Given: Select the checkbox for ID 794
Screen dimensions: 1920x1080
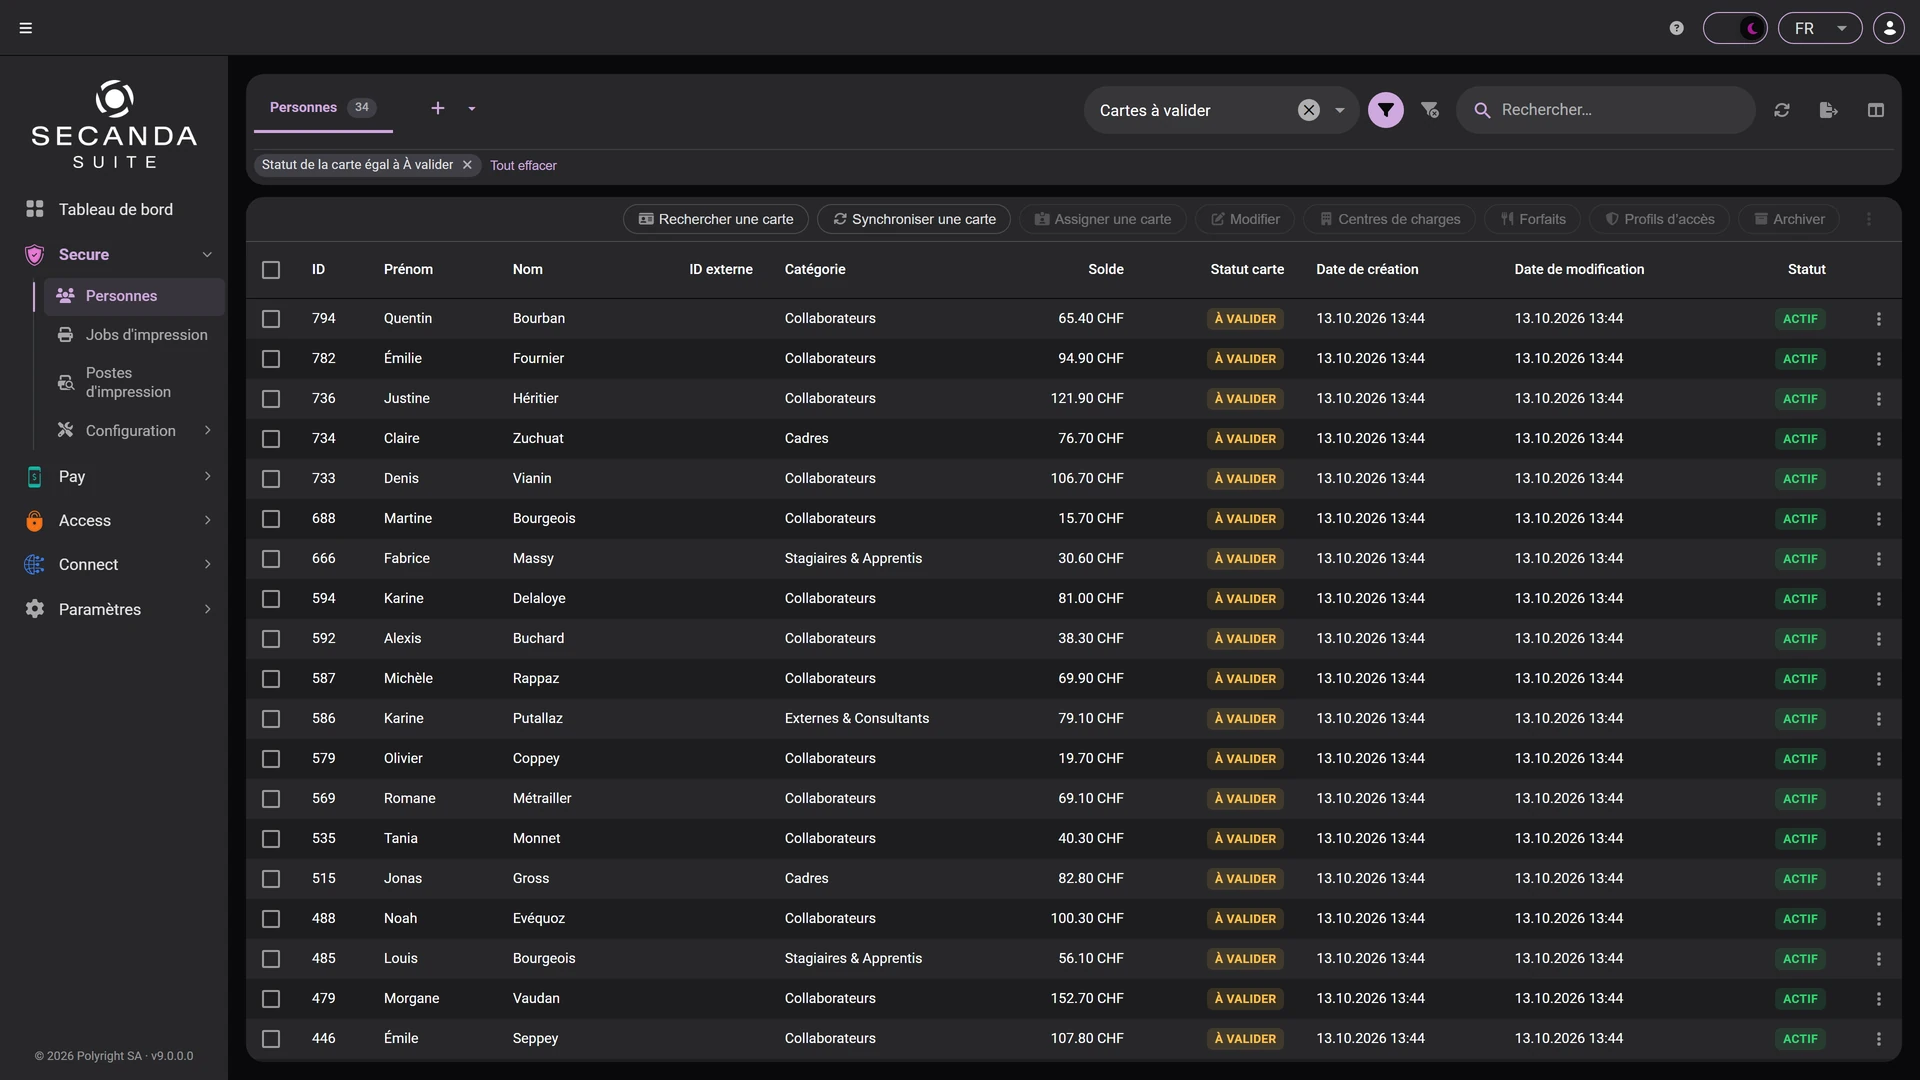Looking at the screenshot, I should pos(271,319).
